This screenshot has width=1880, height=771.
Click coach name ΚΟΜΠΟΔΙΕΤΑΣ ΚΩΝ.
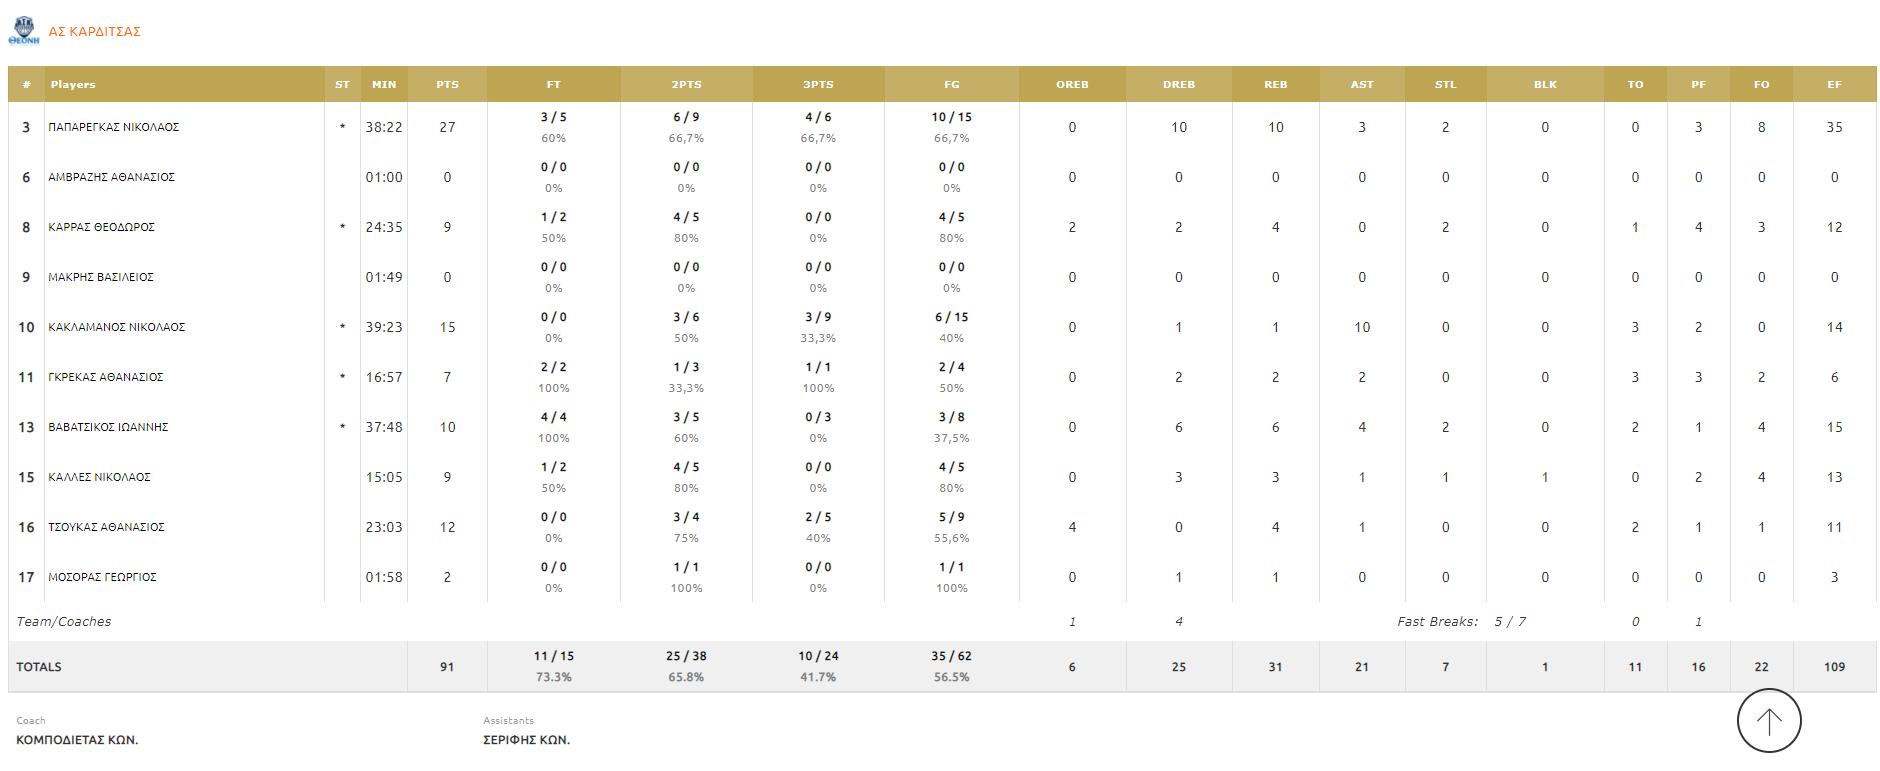pyautogui.click(x=77, y=740)
